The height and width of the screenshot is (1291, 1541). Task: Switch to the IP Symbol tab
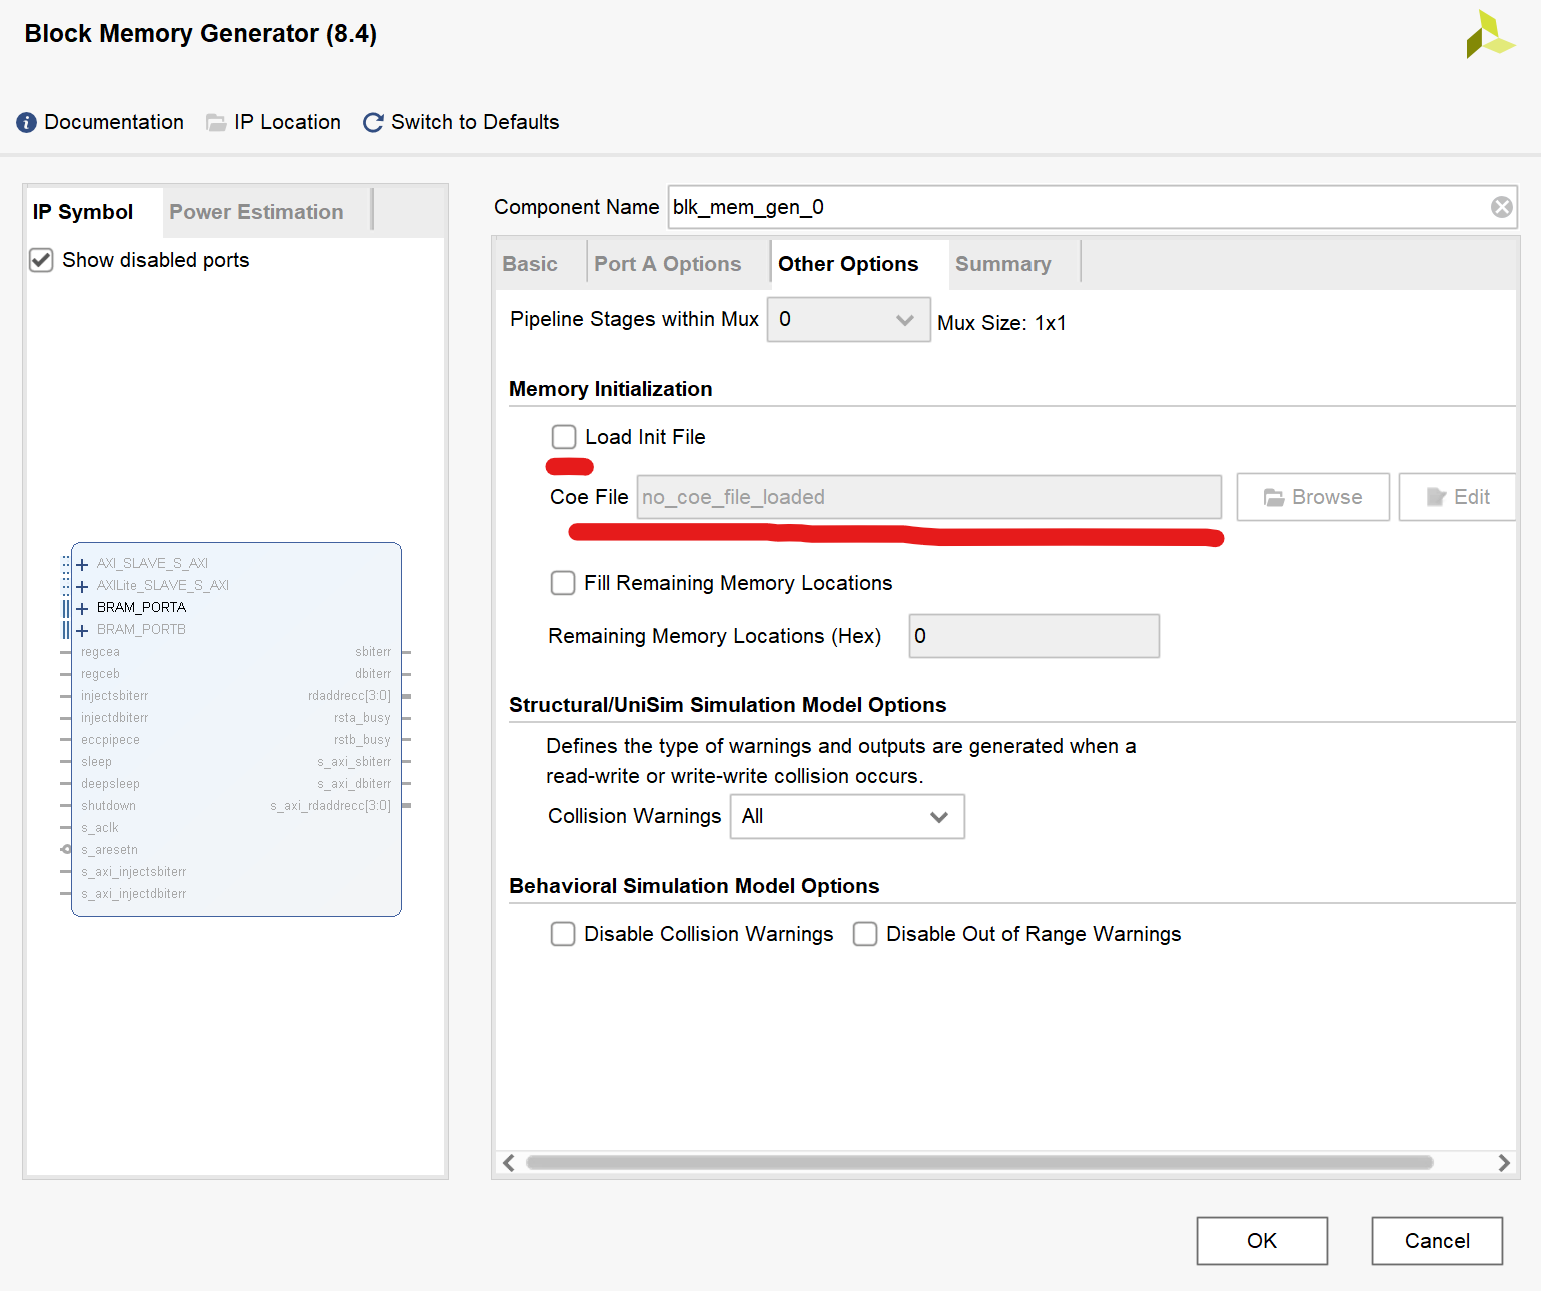(x=83, y=212)
